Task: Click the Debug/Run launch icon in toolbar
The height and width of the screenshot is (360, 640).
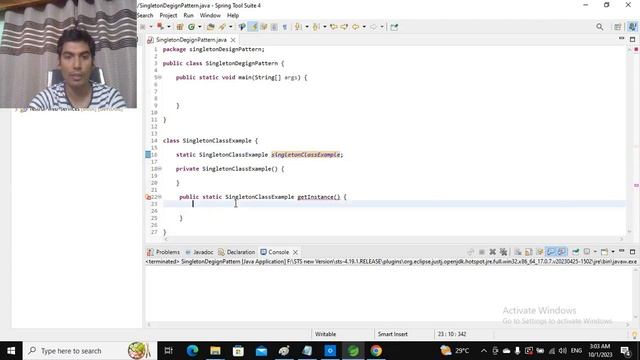Action: 160,27
